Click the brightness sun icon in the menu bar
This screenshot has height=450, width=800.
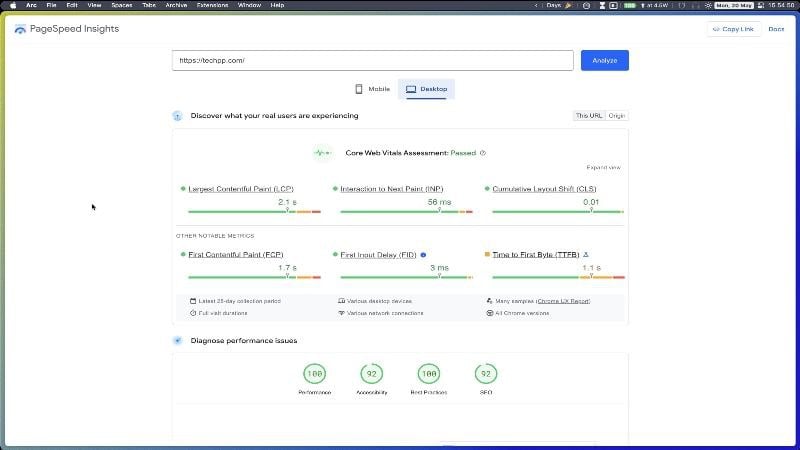[x=708, y=5]
